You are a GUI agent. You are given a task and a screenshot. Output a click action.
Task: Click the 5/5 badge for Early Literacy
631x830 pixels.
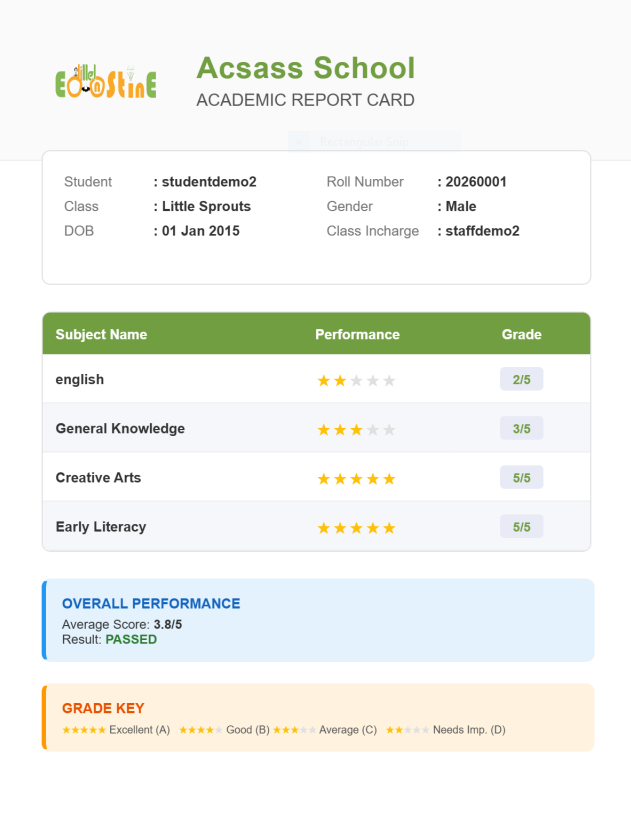(521, 527)
